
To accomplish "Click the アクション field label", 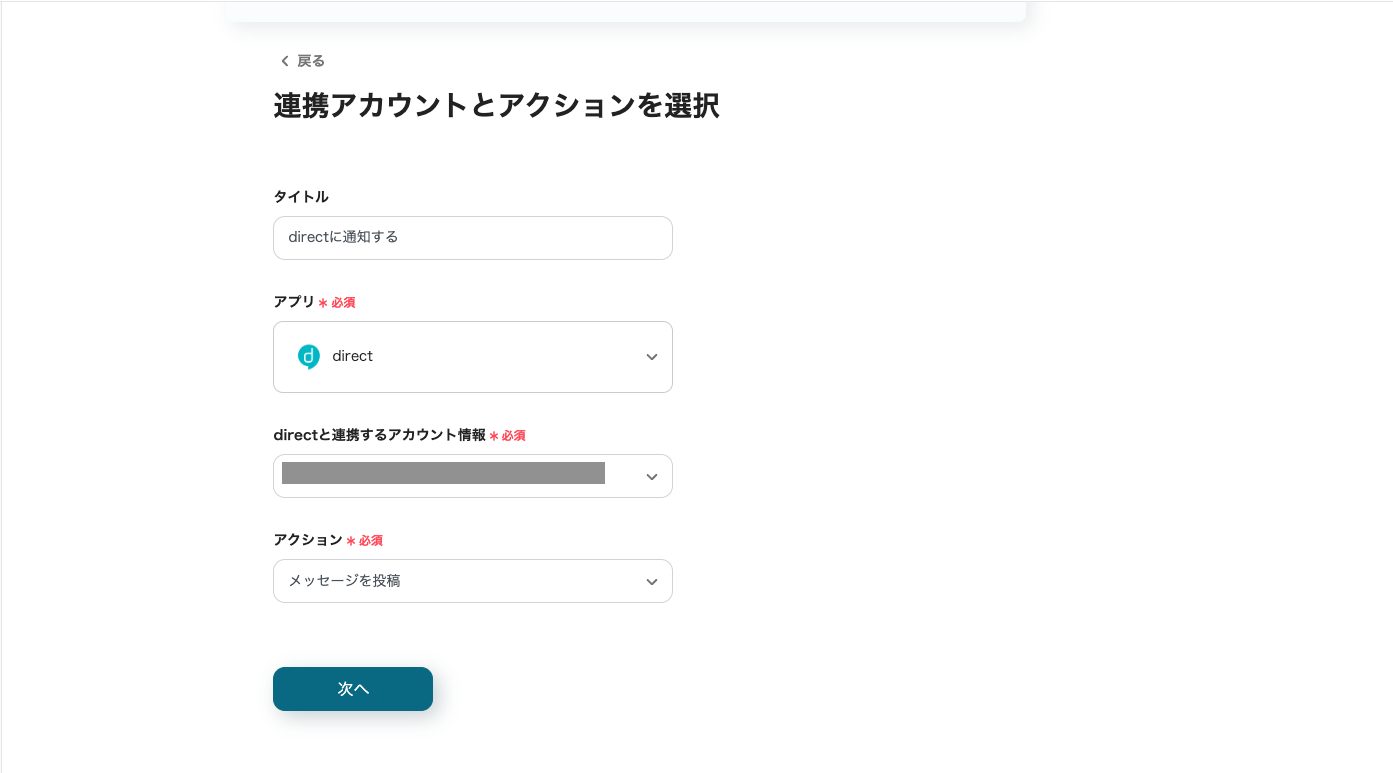I will point(308,540).
